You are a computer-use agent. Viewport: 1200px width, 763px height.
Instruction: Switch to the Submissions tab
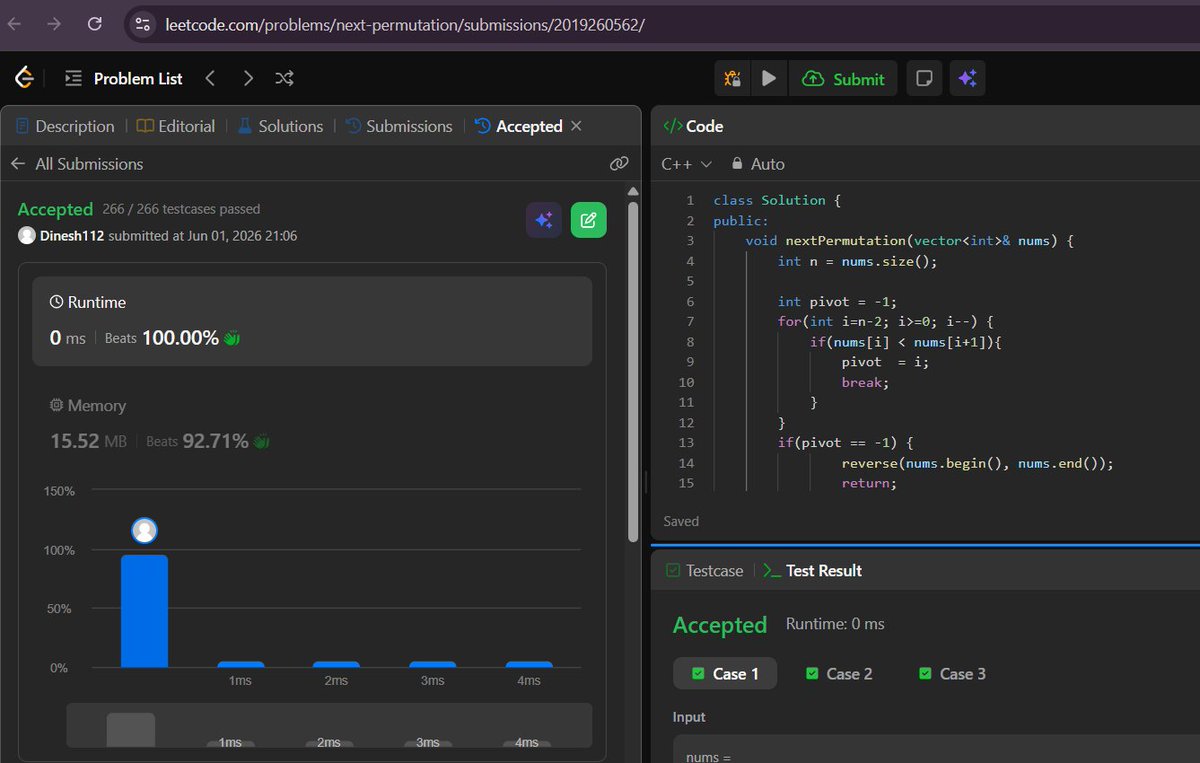click(399, 126)
